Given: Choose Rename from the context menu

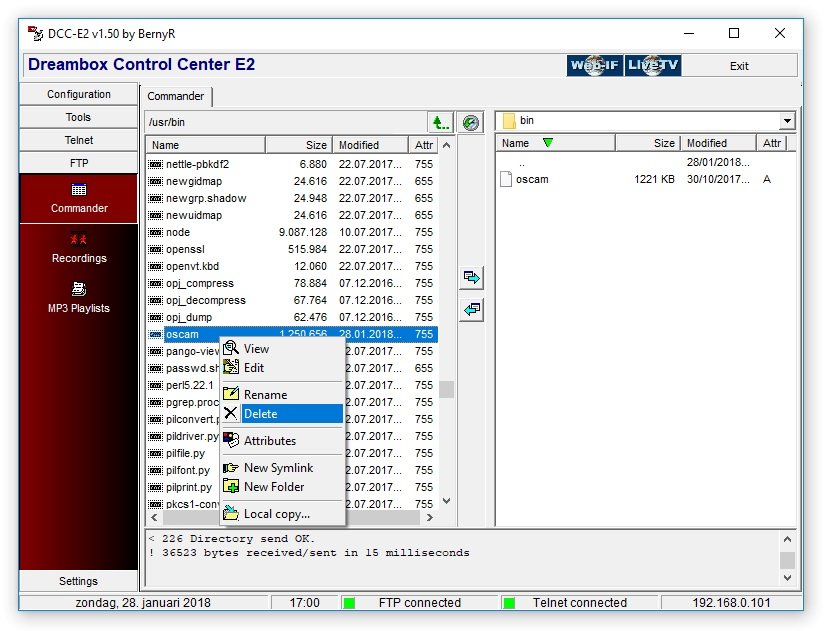Looking at the screenshot, I should coord(283,395).
